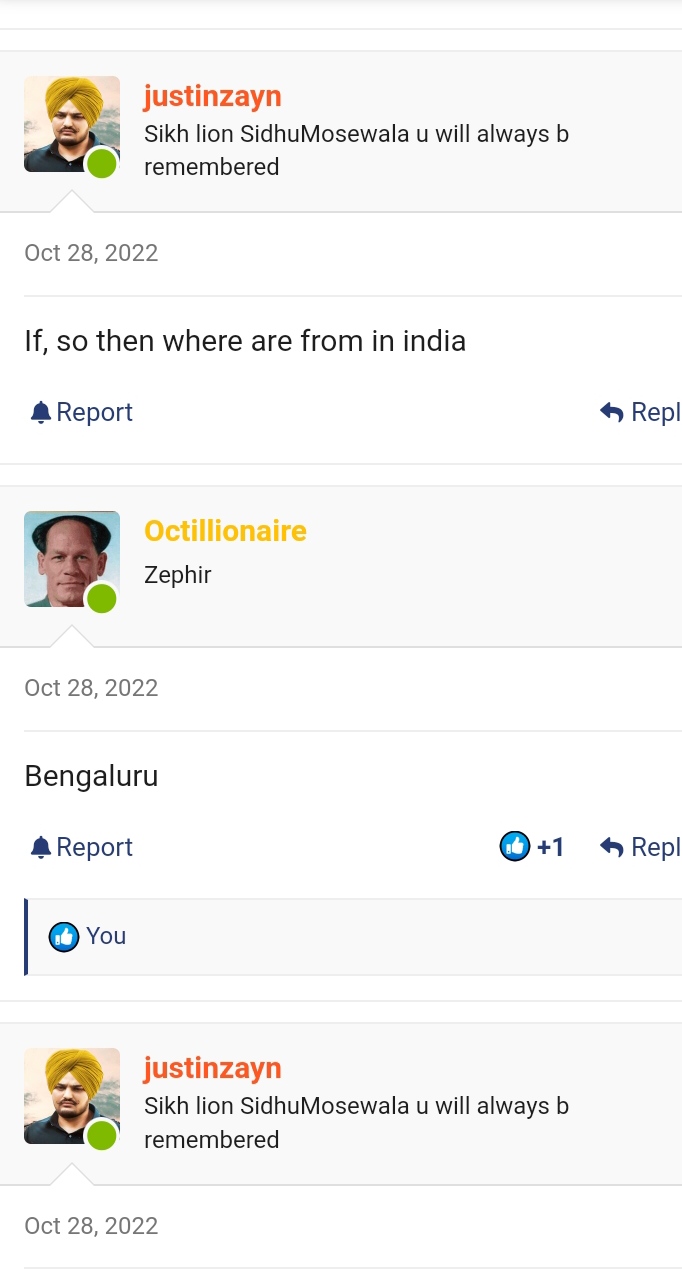Viewport: 682px width, 1285px height.
Task: Click the thumbs-up icon next to You
Action: (64, 936)
